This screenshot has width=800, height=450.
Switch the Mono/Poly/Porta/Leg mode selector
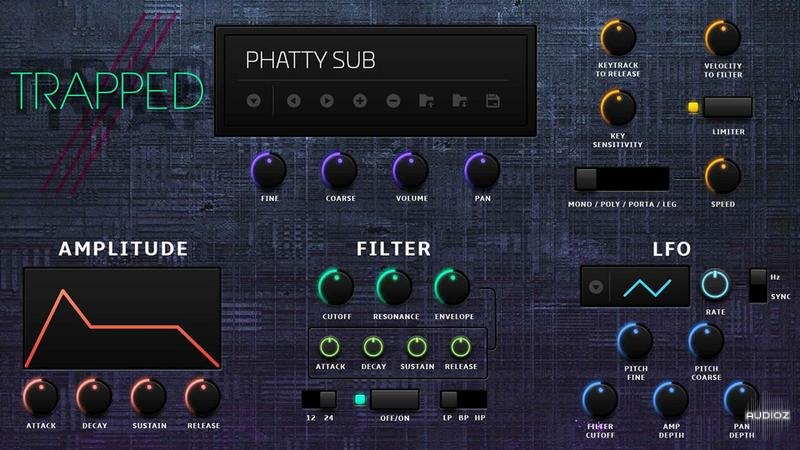[x=622, y=179]
